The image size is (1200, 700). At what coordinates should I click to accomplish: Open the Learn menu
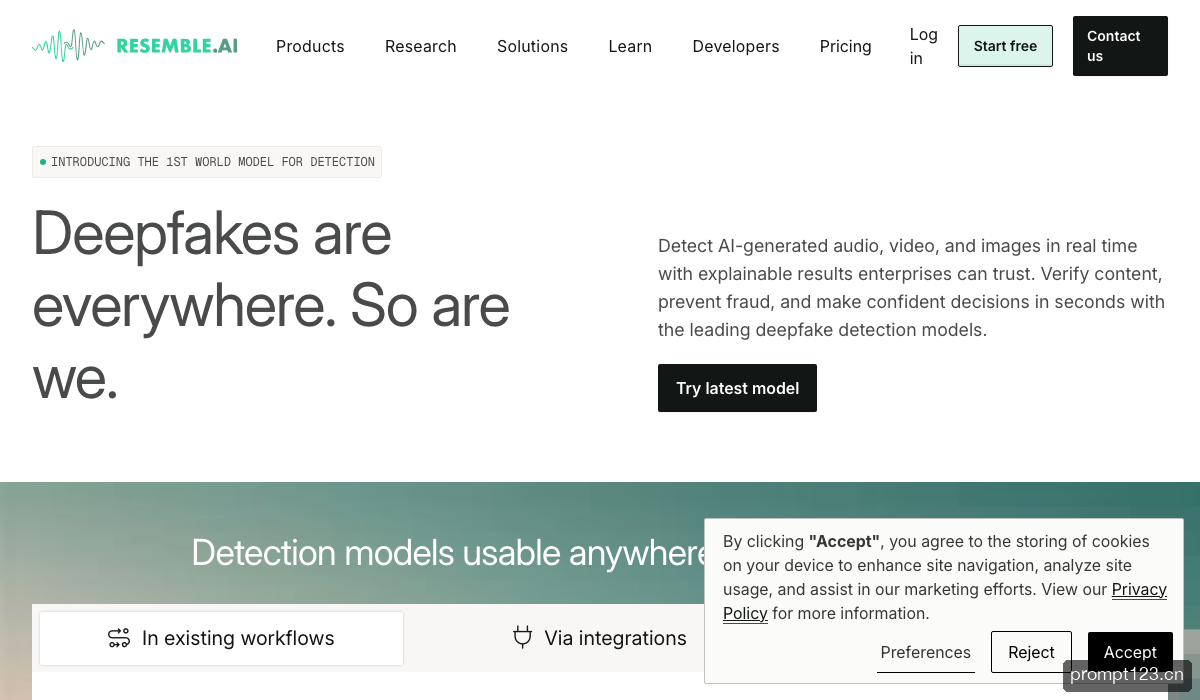[x=630, y=46]
